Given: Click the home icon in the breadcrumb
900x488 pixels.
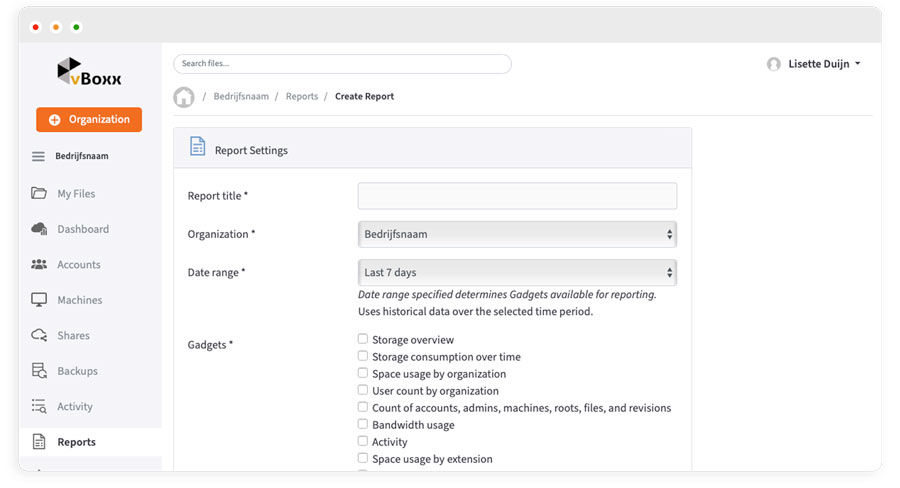Looking at the screenshot, I should point(184,97).
